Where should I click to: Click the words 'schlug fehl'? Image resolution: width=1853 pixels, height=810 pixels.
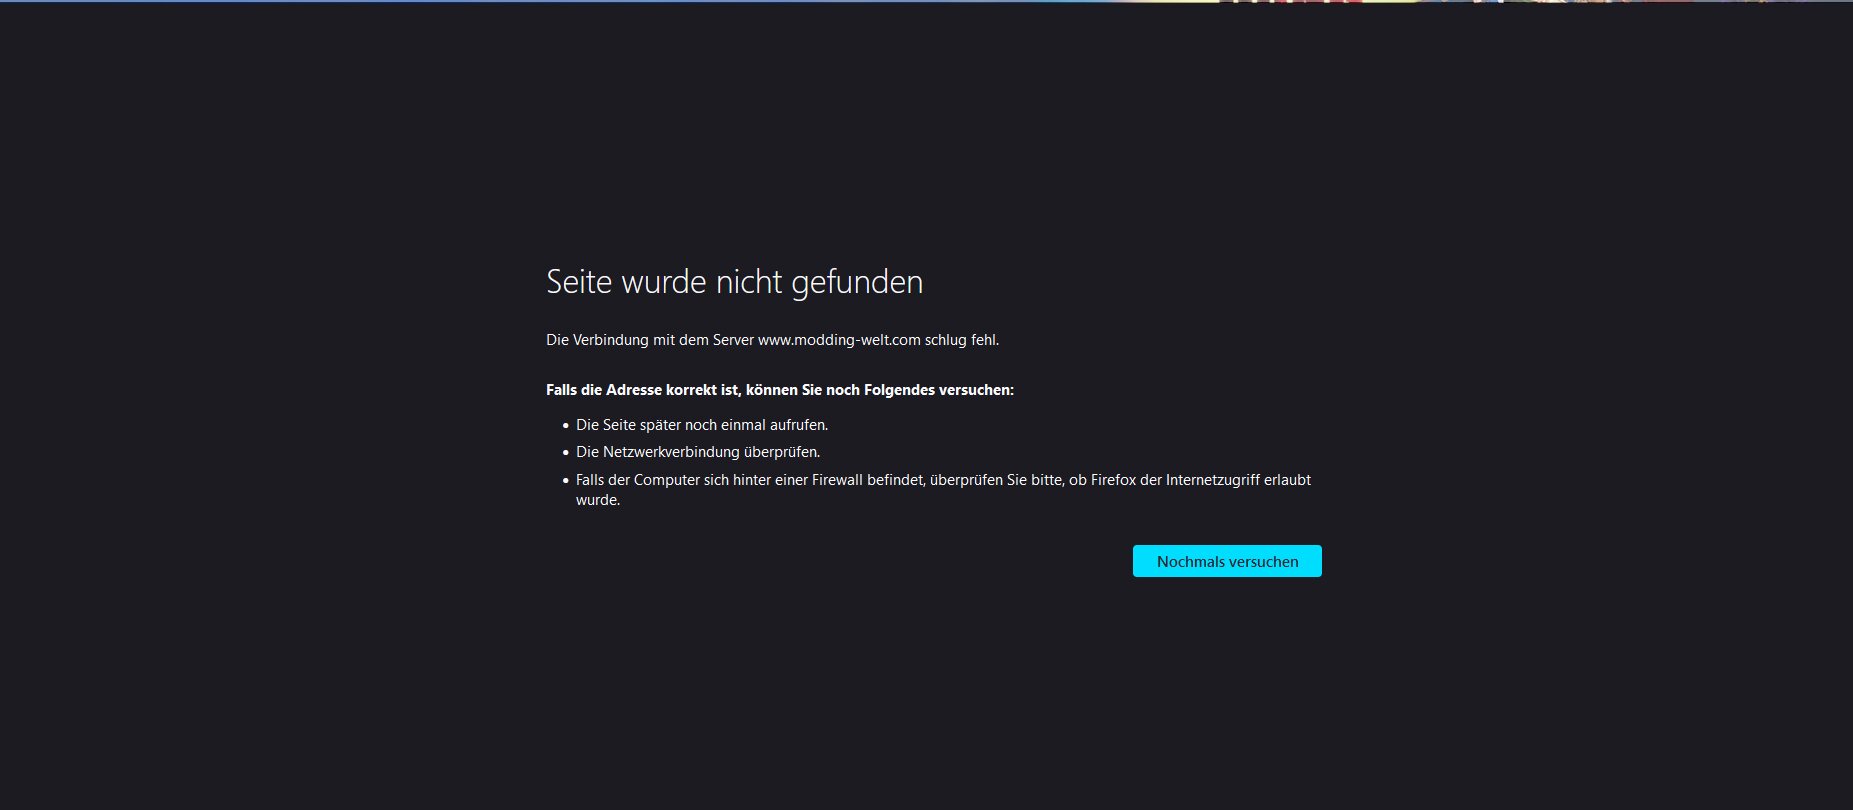(x=961, y=340)
